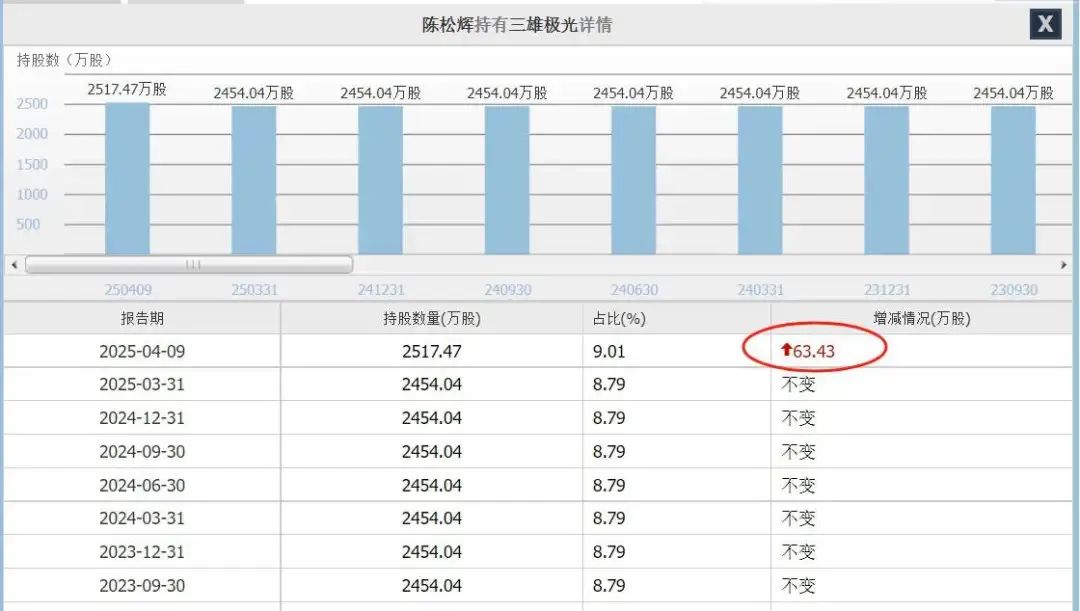Select the 2023-12-31 report date cell
Screen dimensions: 1080x611
point(142,552)
